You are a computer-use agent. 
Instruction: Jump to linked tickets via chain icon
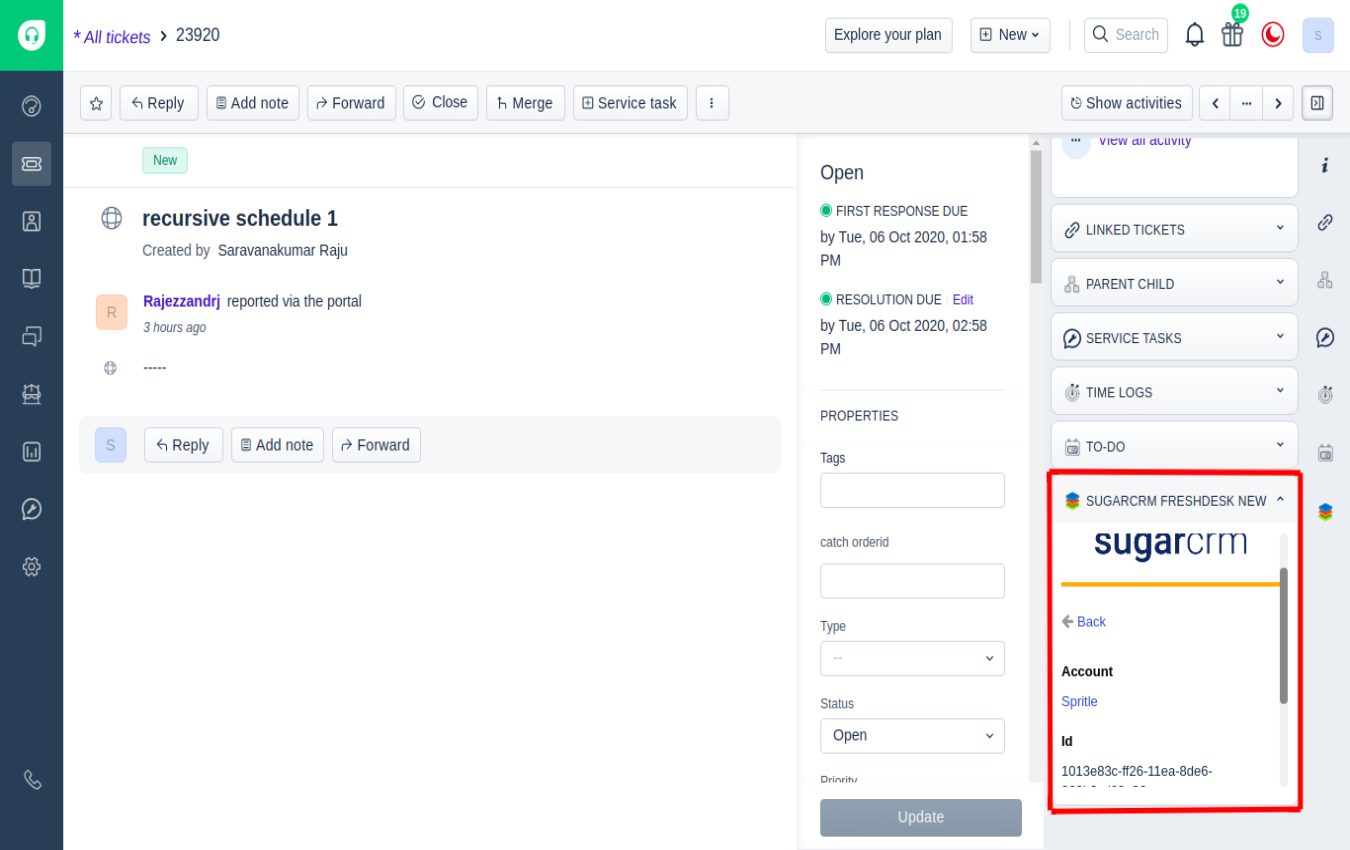point(1325,222)
